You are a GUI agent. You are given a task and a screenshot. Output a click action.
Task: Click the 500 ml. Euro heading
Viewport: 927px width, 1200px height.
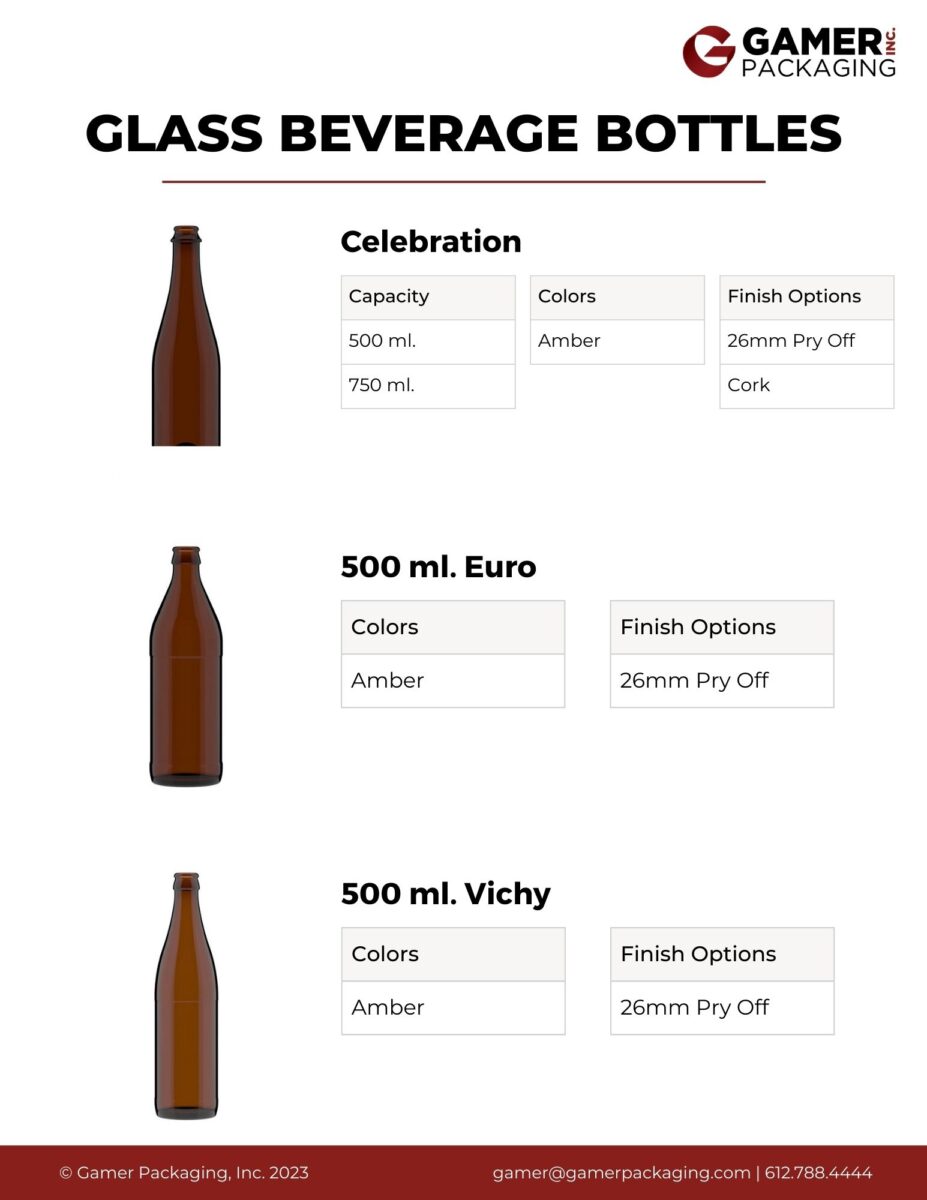click(438, 567)
